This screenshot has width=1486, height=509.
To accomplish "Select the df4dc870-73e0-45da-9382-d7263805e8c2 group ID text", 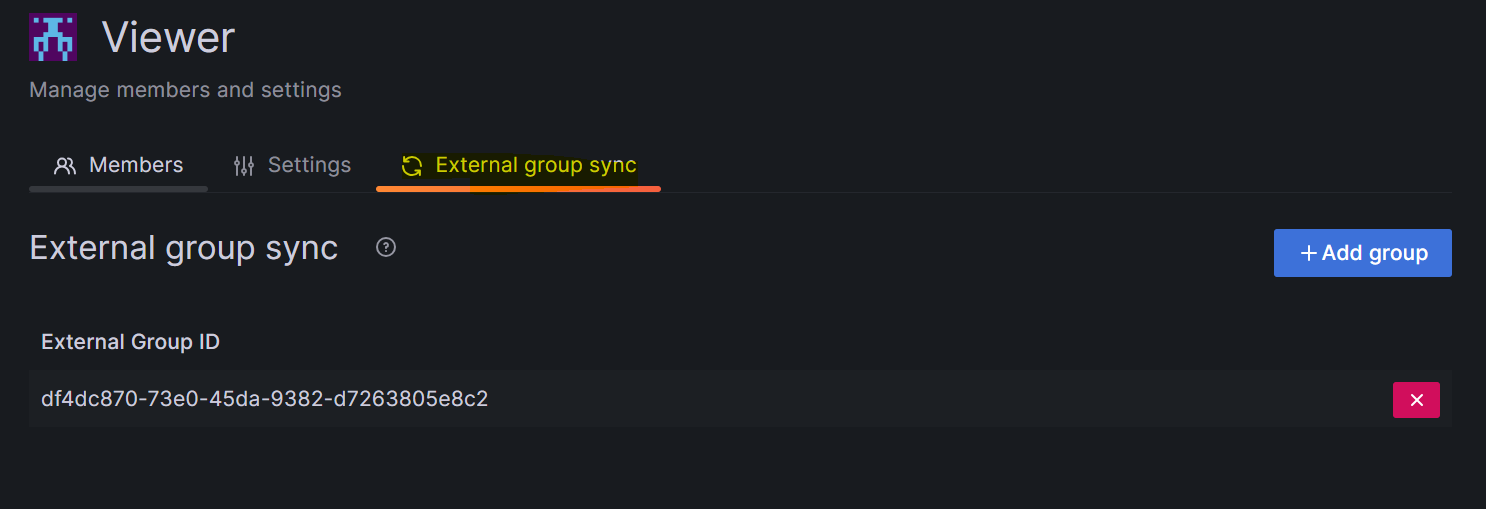I will click(264, 399).
